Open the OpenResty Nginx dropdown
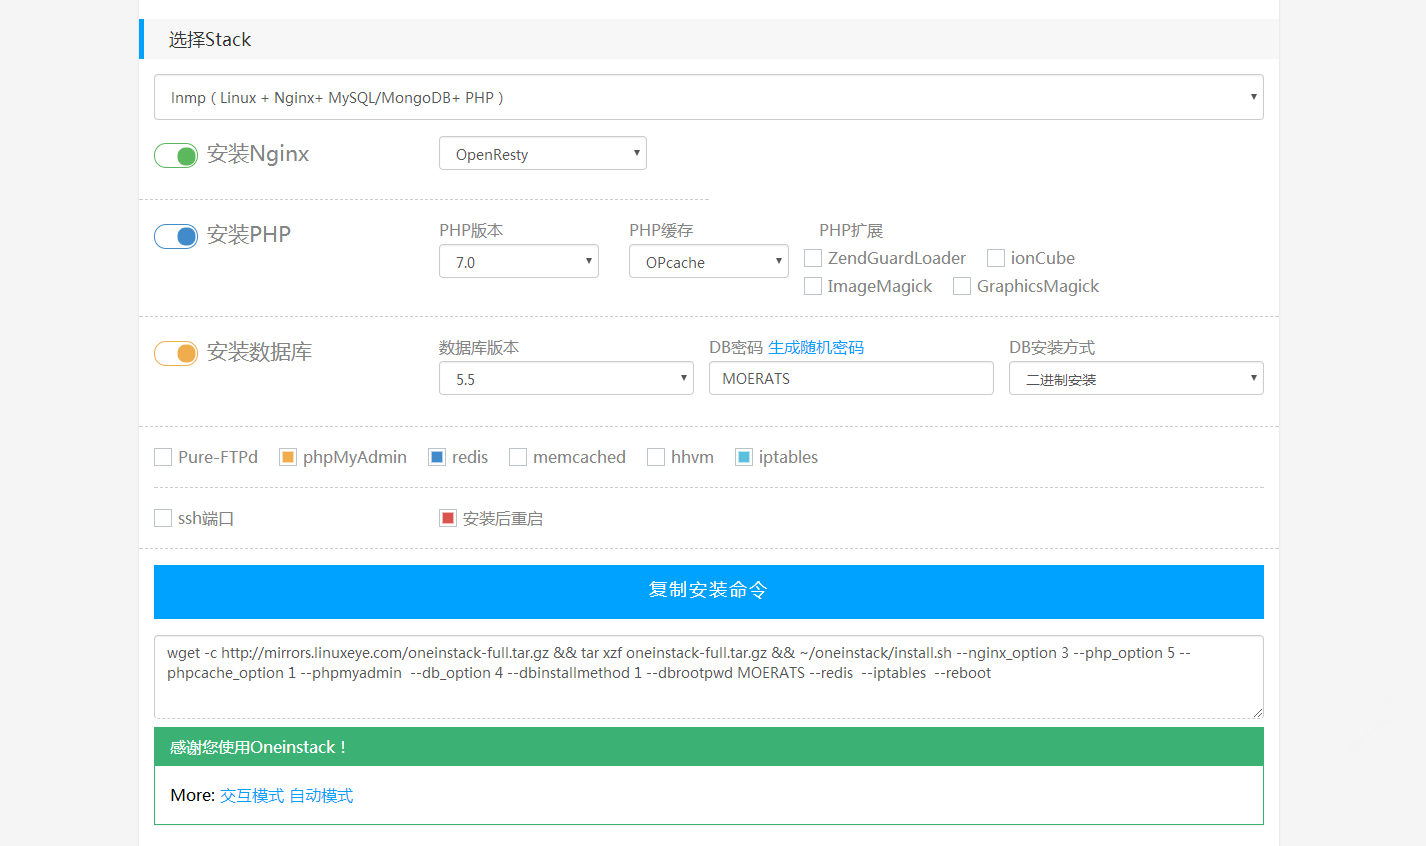1426x846 pixels. [543, 153]
